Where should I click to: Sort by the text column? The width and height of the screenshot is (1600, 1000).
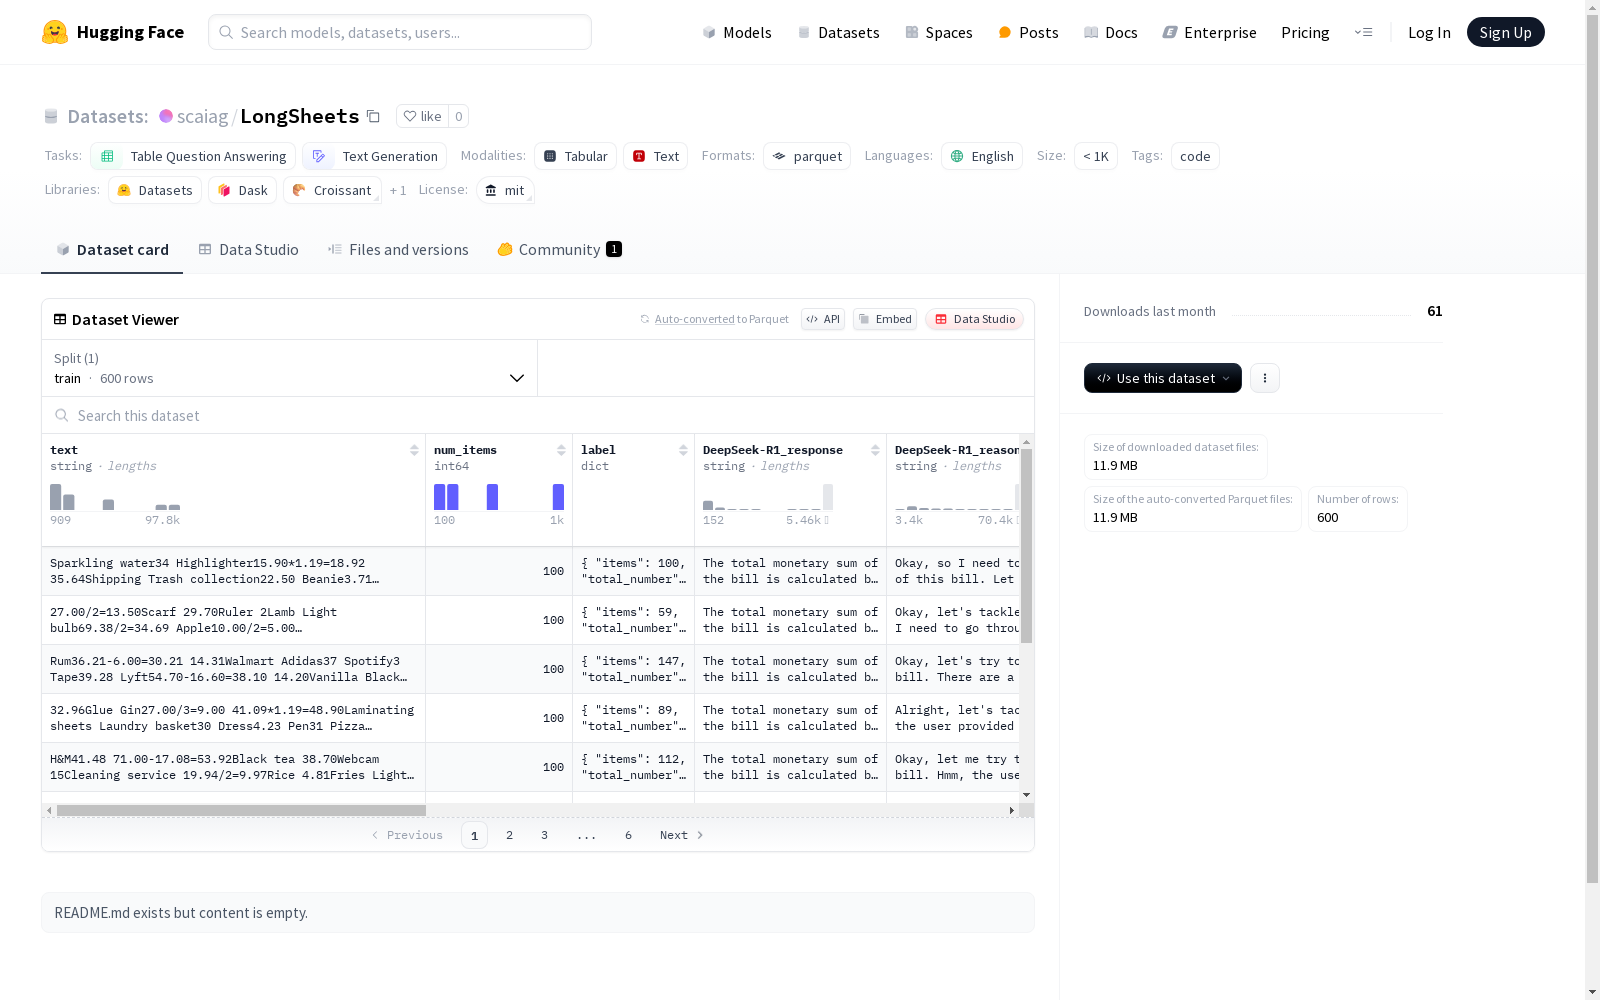pos(414,450)
